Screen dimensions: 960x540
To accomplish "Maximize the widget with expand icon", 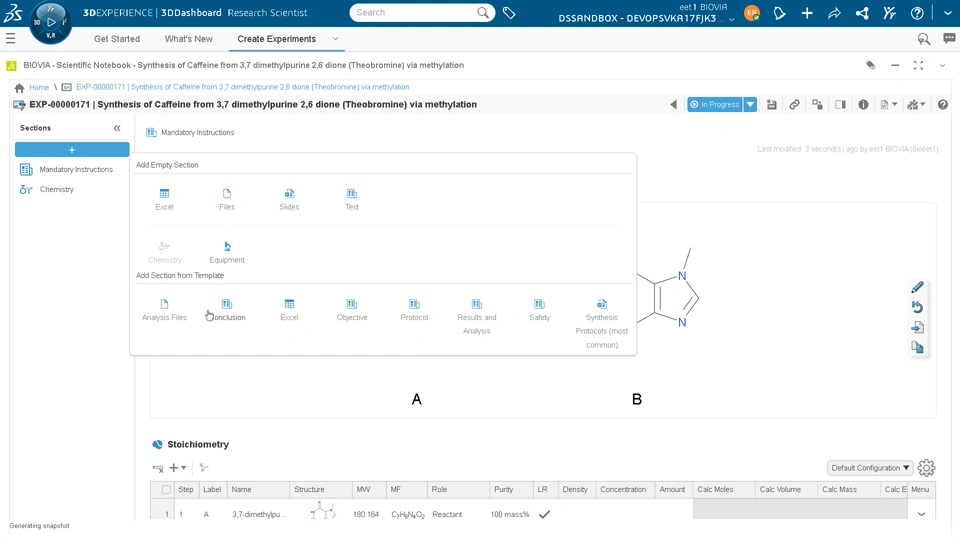I will pos(918,66).
